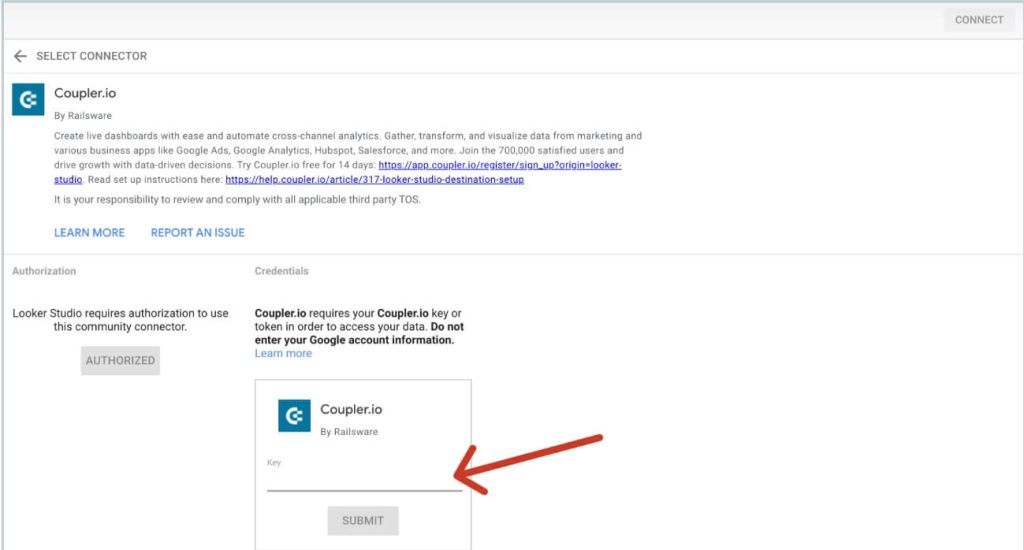Image resolution: width=1024 pixels, height=550 pixels.
Task: Click the Coupler.io logo inside the credentials card
Action: [x=293, y=416]
